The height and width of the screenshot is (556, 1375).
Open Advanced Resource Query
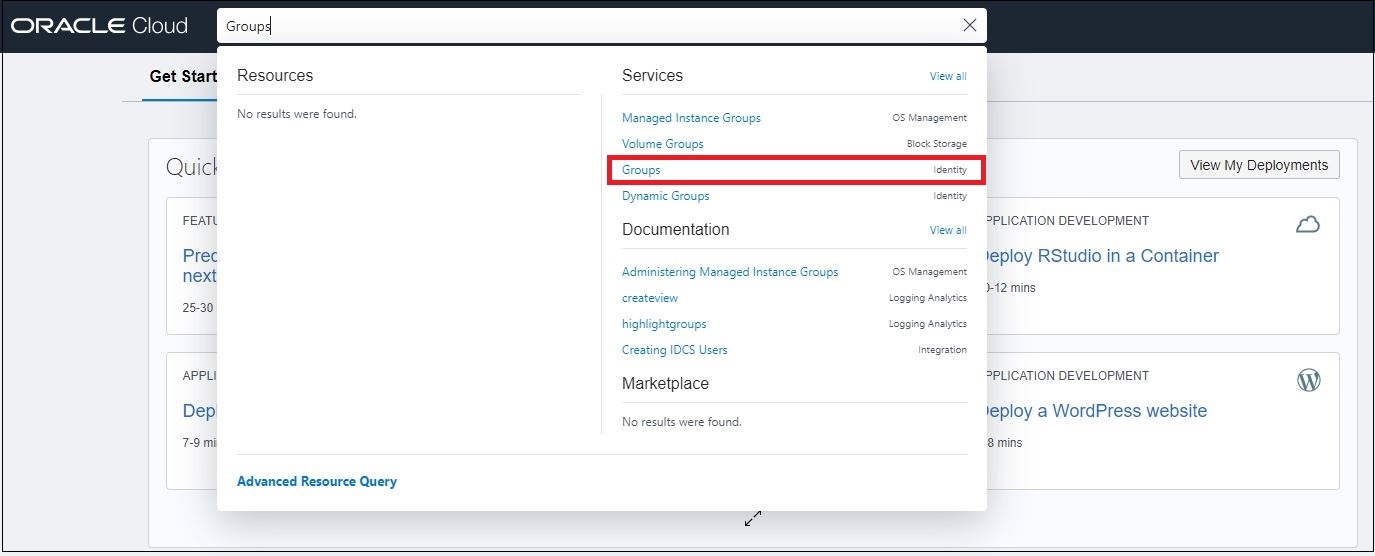pyautogui.click(x=316, y=482)
